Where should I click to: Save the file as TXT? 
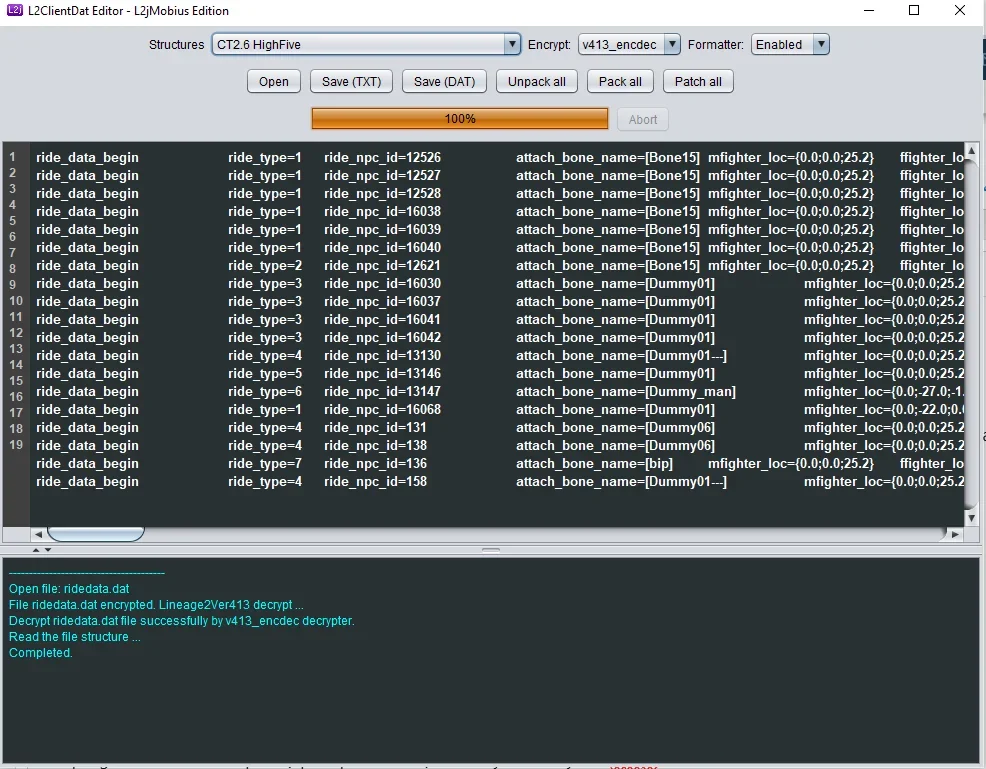coord(352,82)
